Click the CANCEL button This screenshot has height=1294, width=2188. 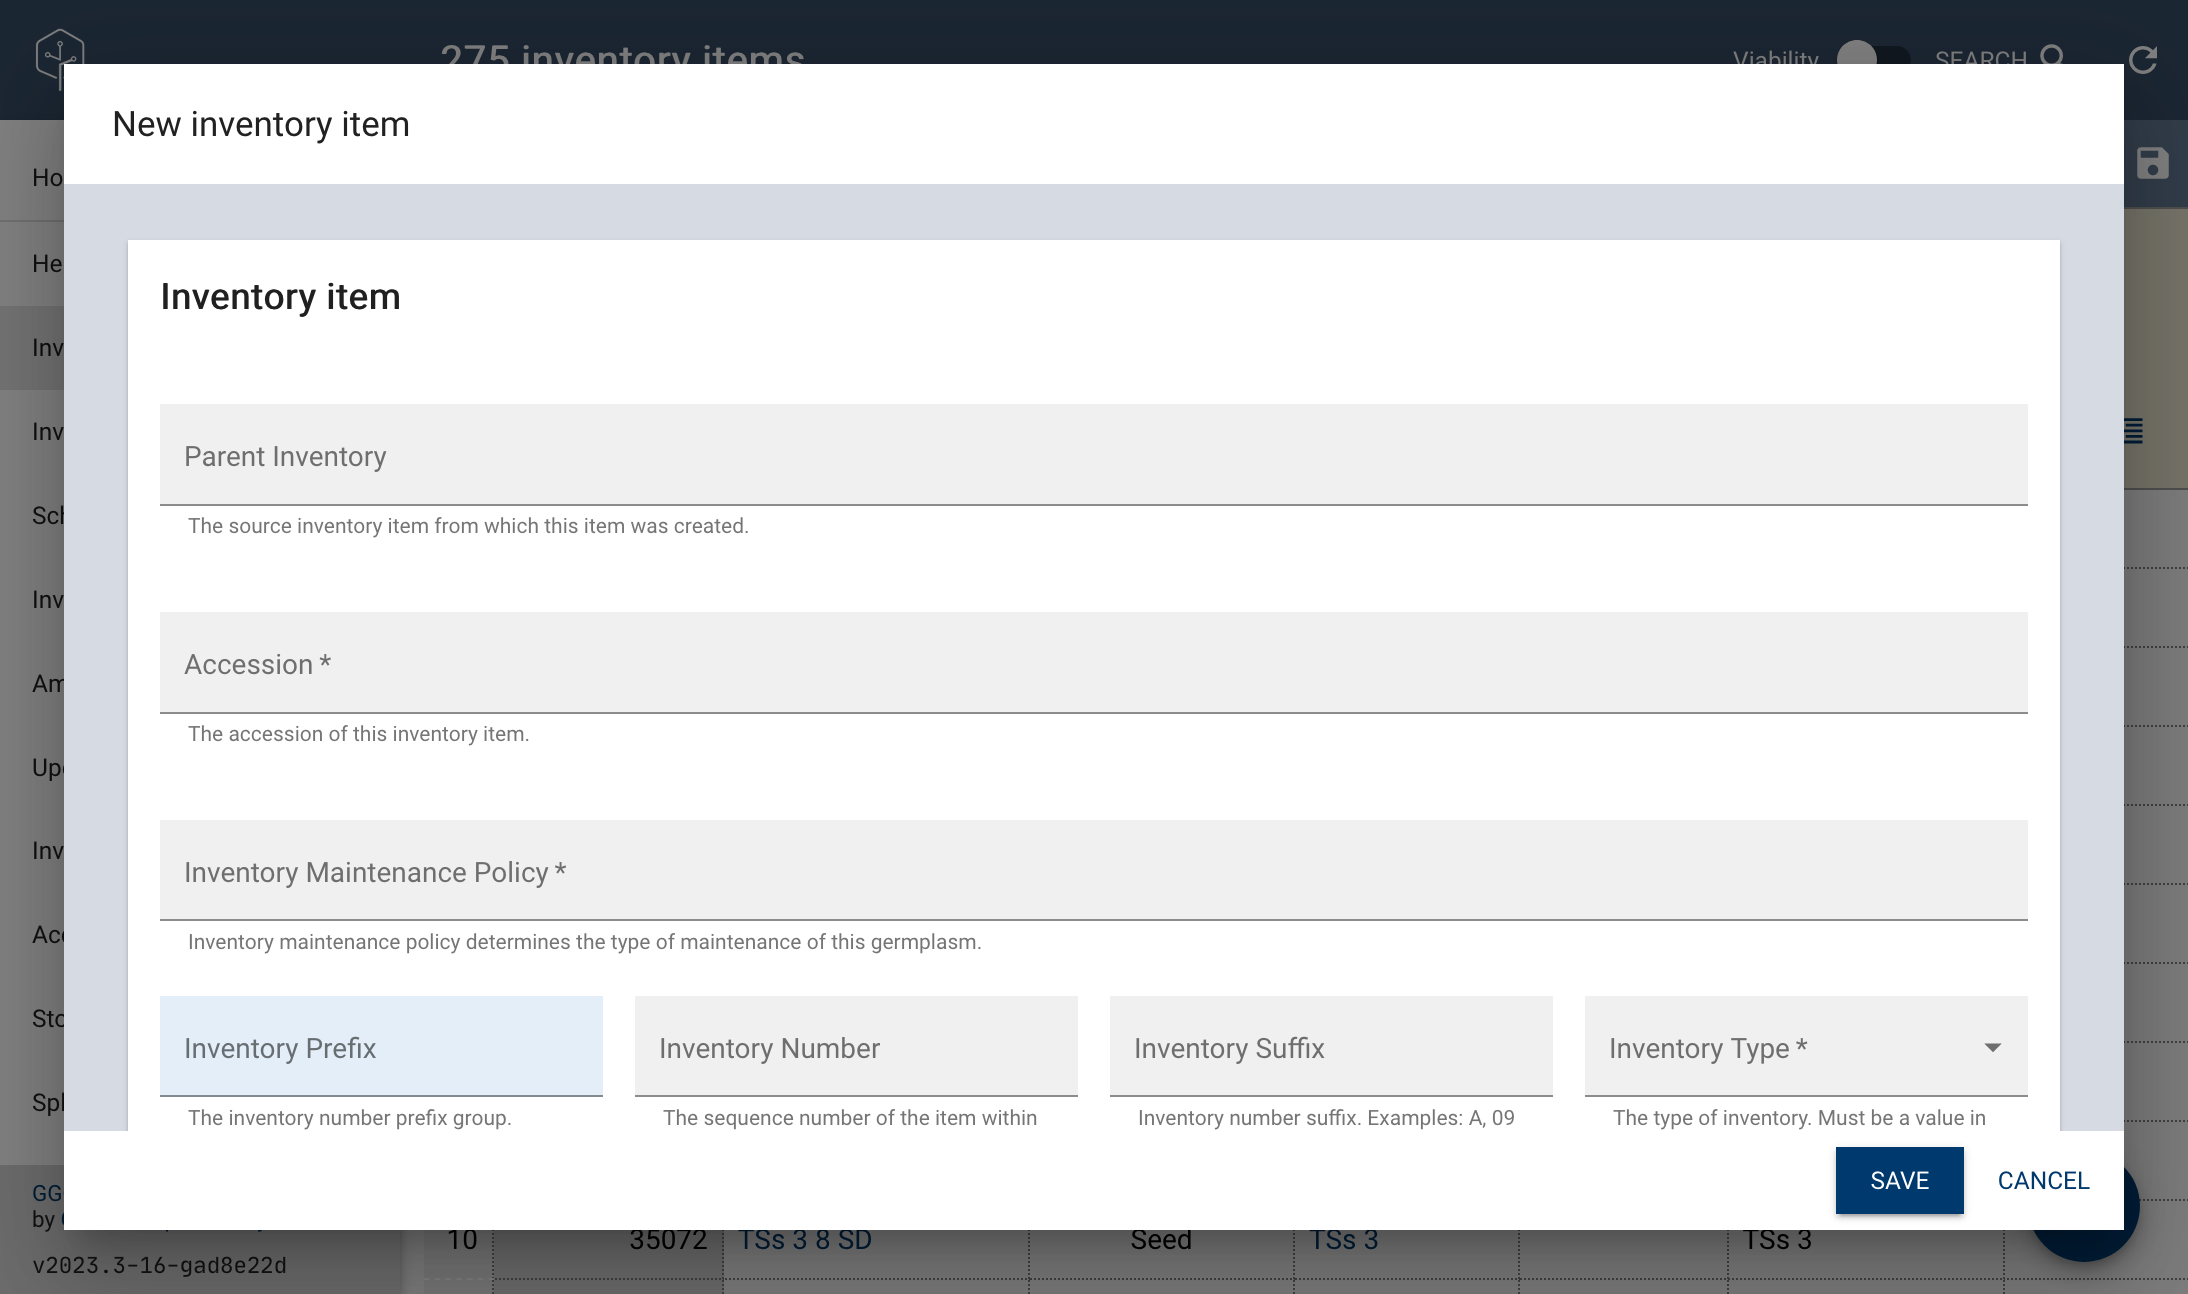2043,1180
